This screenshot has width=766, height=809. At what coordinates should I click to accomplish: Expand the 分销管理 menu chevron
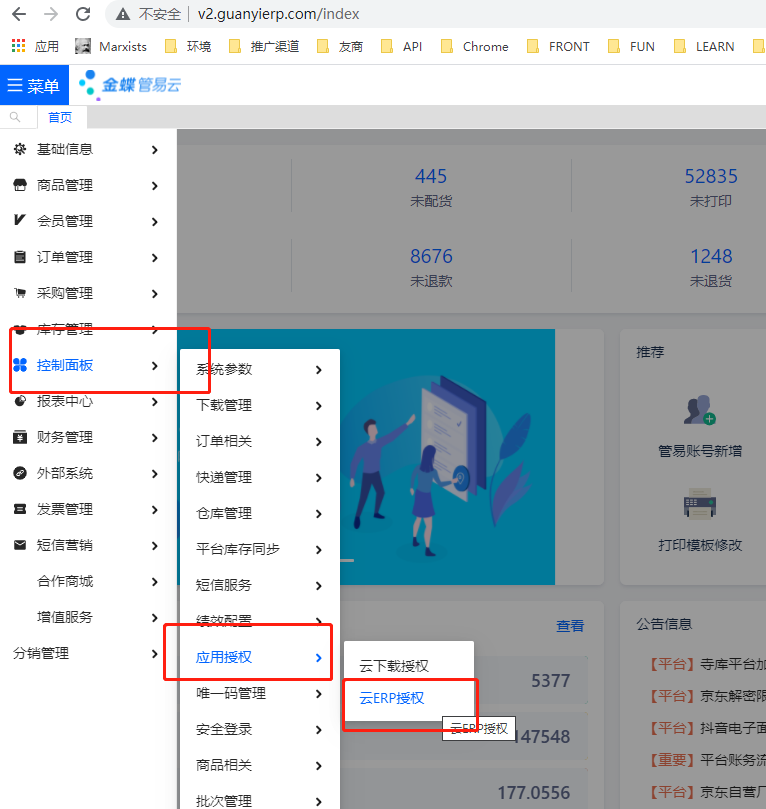pyautogui.click(x=154, y=654)
